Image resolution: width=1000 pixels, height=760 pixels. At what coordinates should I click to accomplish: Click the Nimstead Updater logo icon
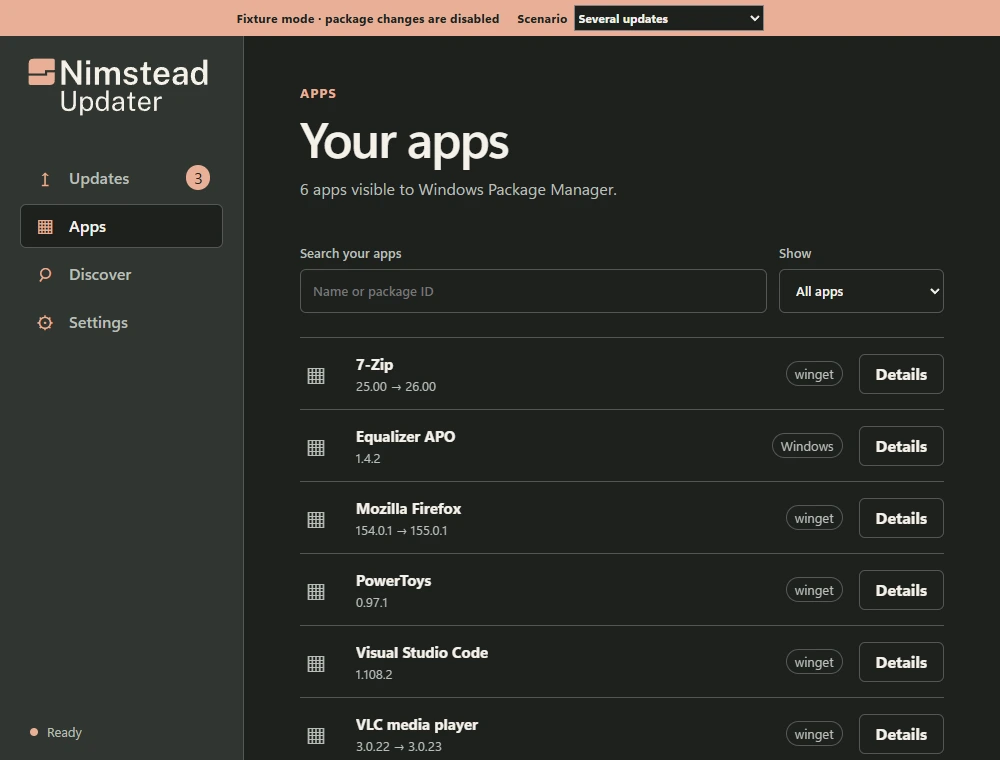click(x=41, y=72)
